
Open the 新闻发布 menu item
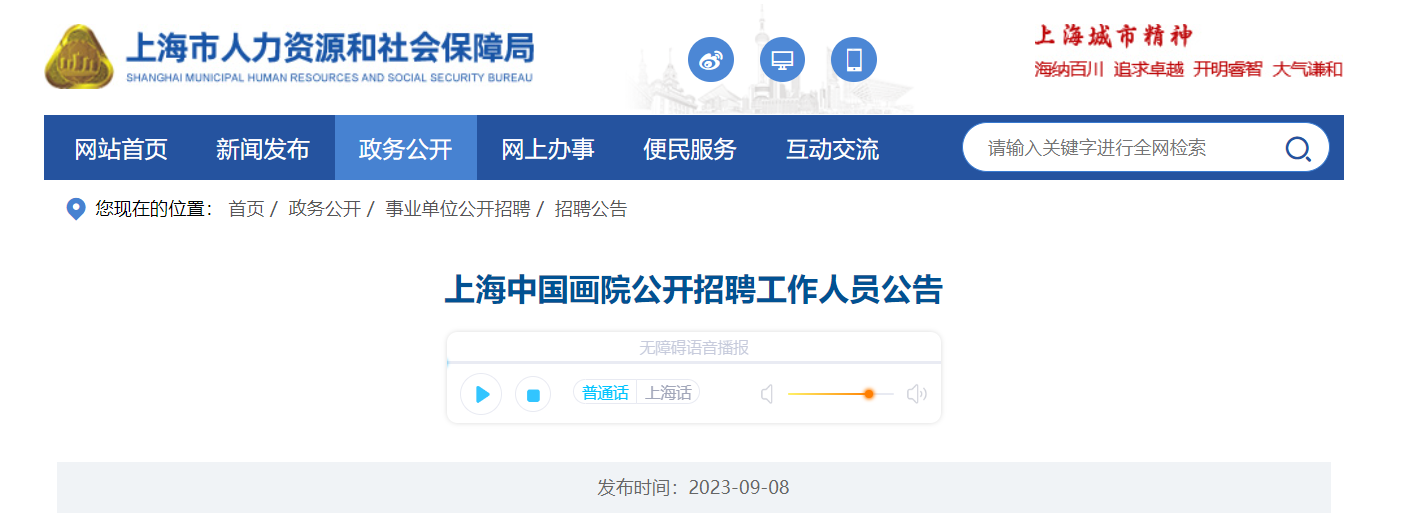click(x=263, y=149)
